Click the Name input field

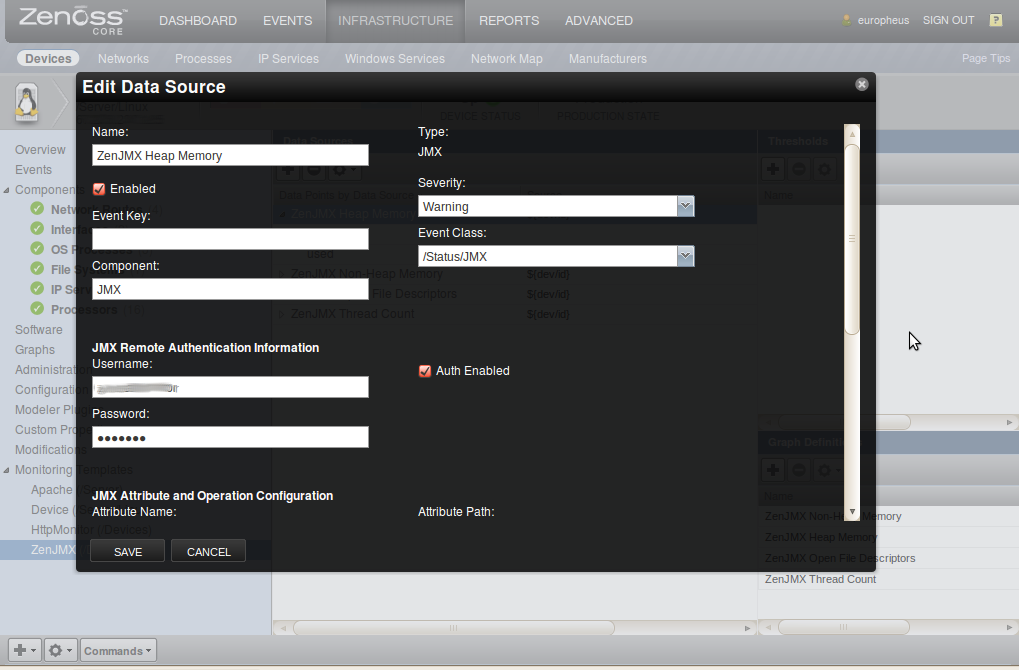[230, 155]
